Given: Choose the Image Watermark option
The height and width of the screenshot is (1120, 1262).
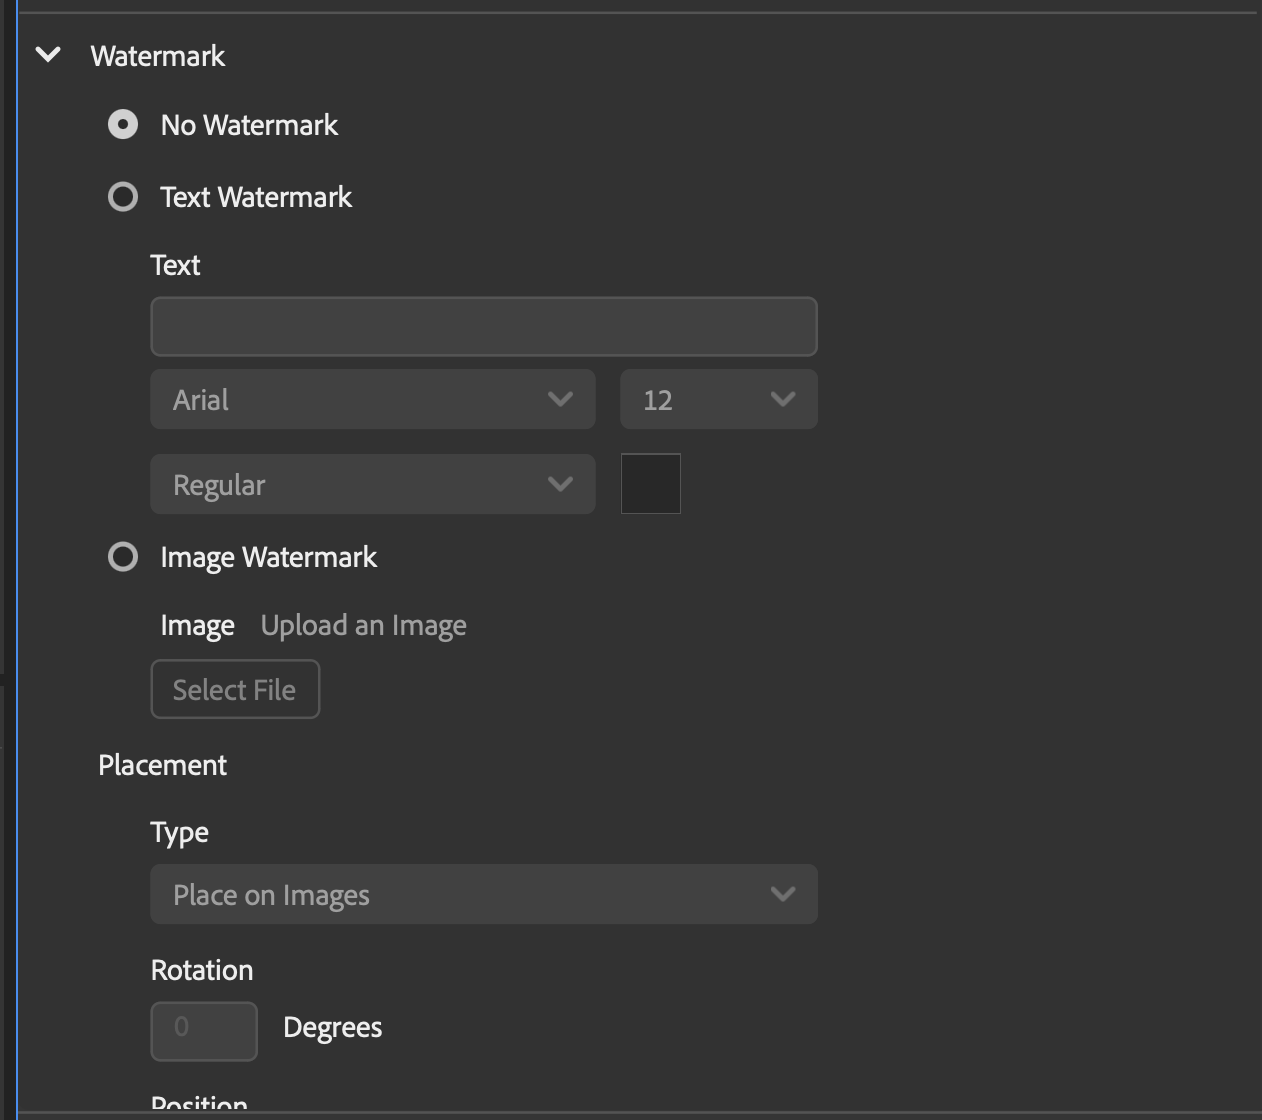Looking at the screenshot, I should point(123,557).
